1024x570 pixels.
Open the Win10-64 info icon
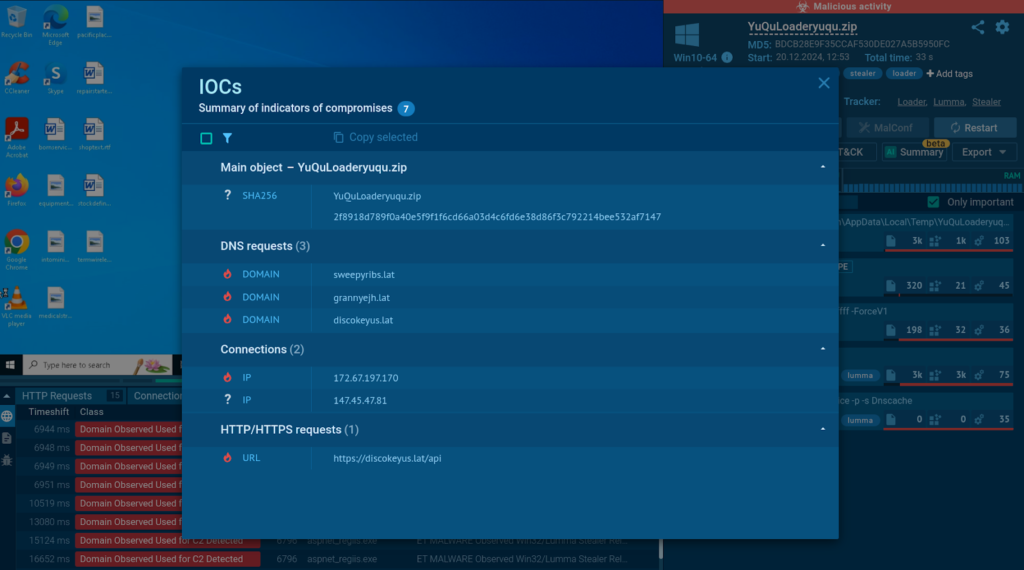(x=727, y=57)
